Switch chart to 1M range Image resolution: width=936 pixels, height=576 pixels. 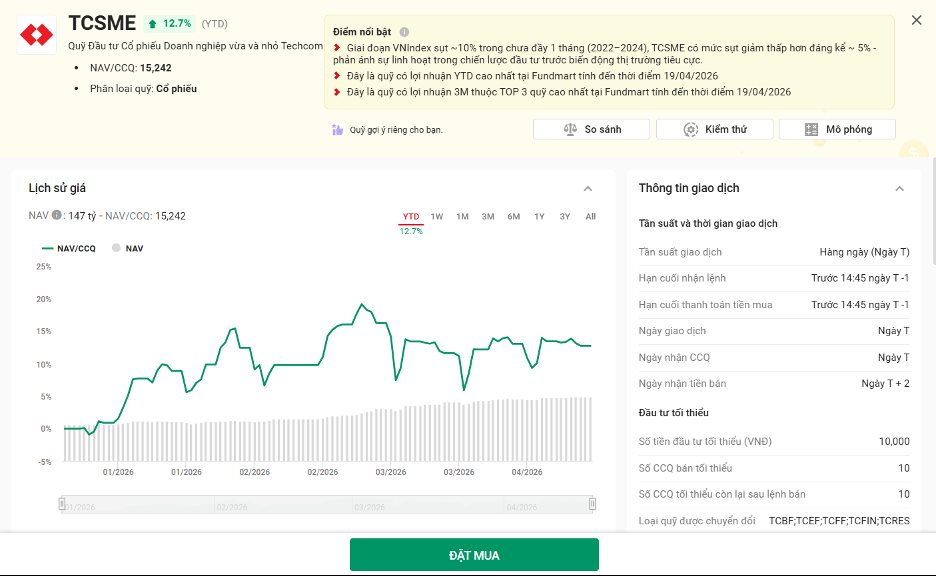462,217
